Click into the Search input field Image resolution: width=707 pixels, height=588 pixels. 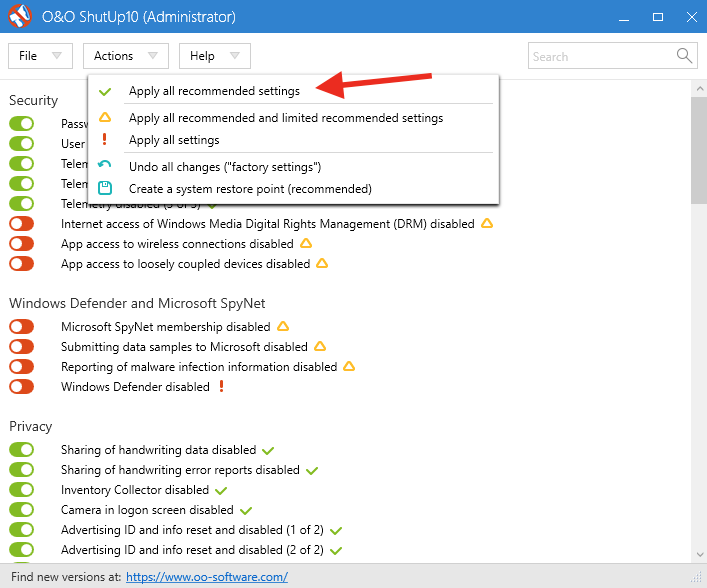tap(600, 57)
